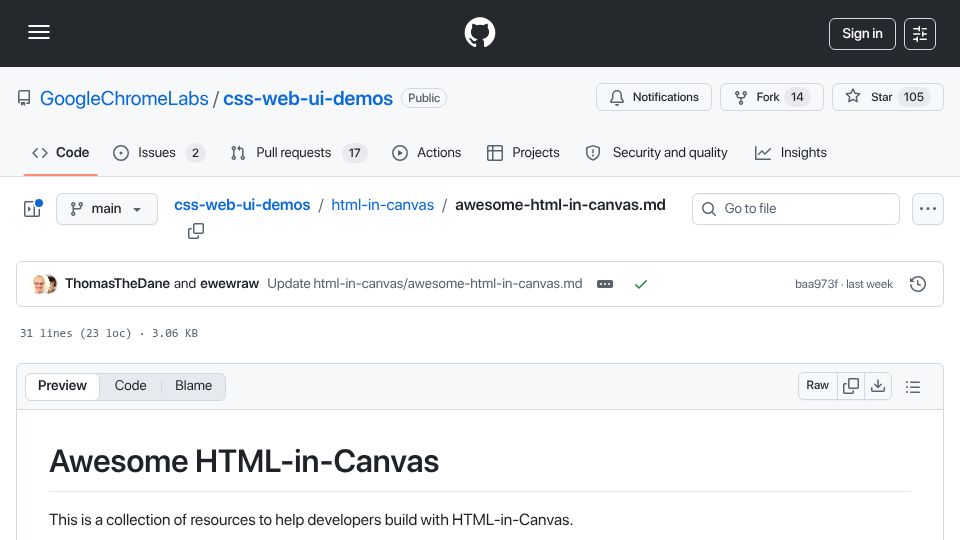960x540 pixels.
Task: Expand the commit message details ellipsis
Action: click(605, 284)
